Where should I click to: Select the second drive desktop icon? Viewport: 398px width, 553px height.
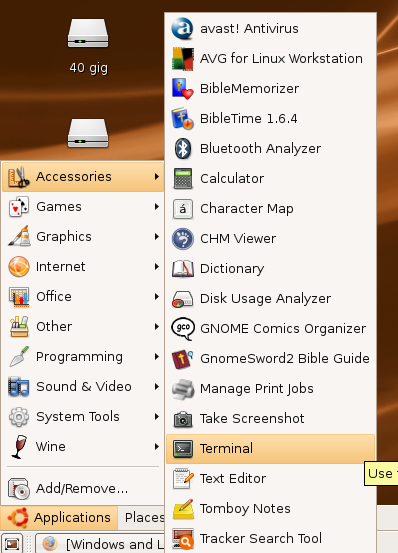[x=88, y=134]
